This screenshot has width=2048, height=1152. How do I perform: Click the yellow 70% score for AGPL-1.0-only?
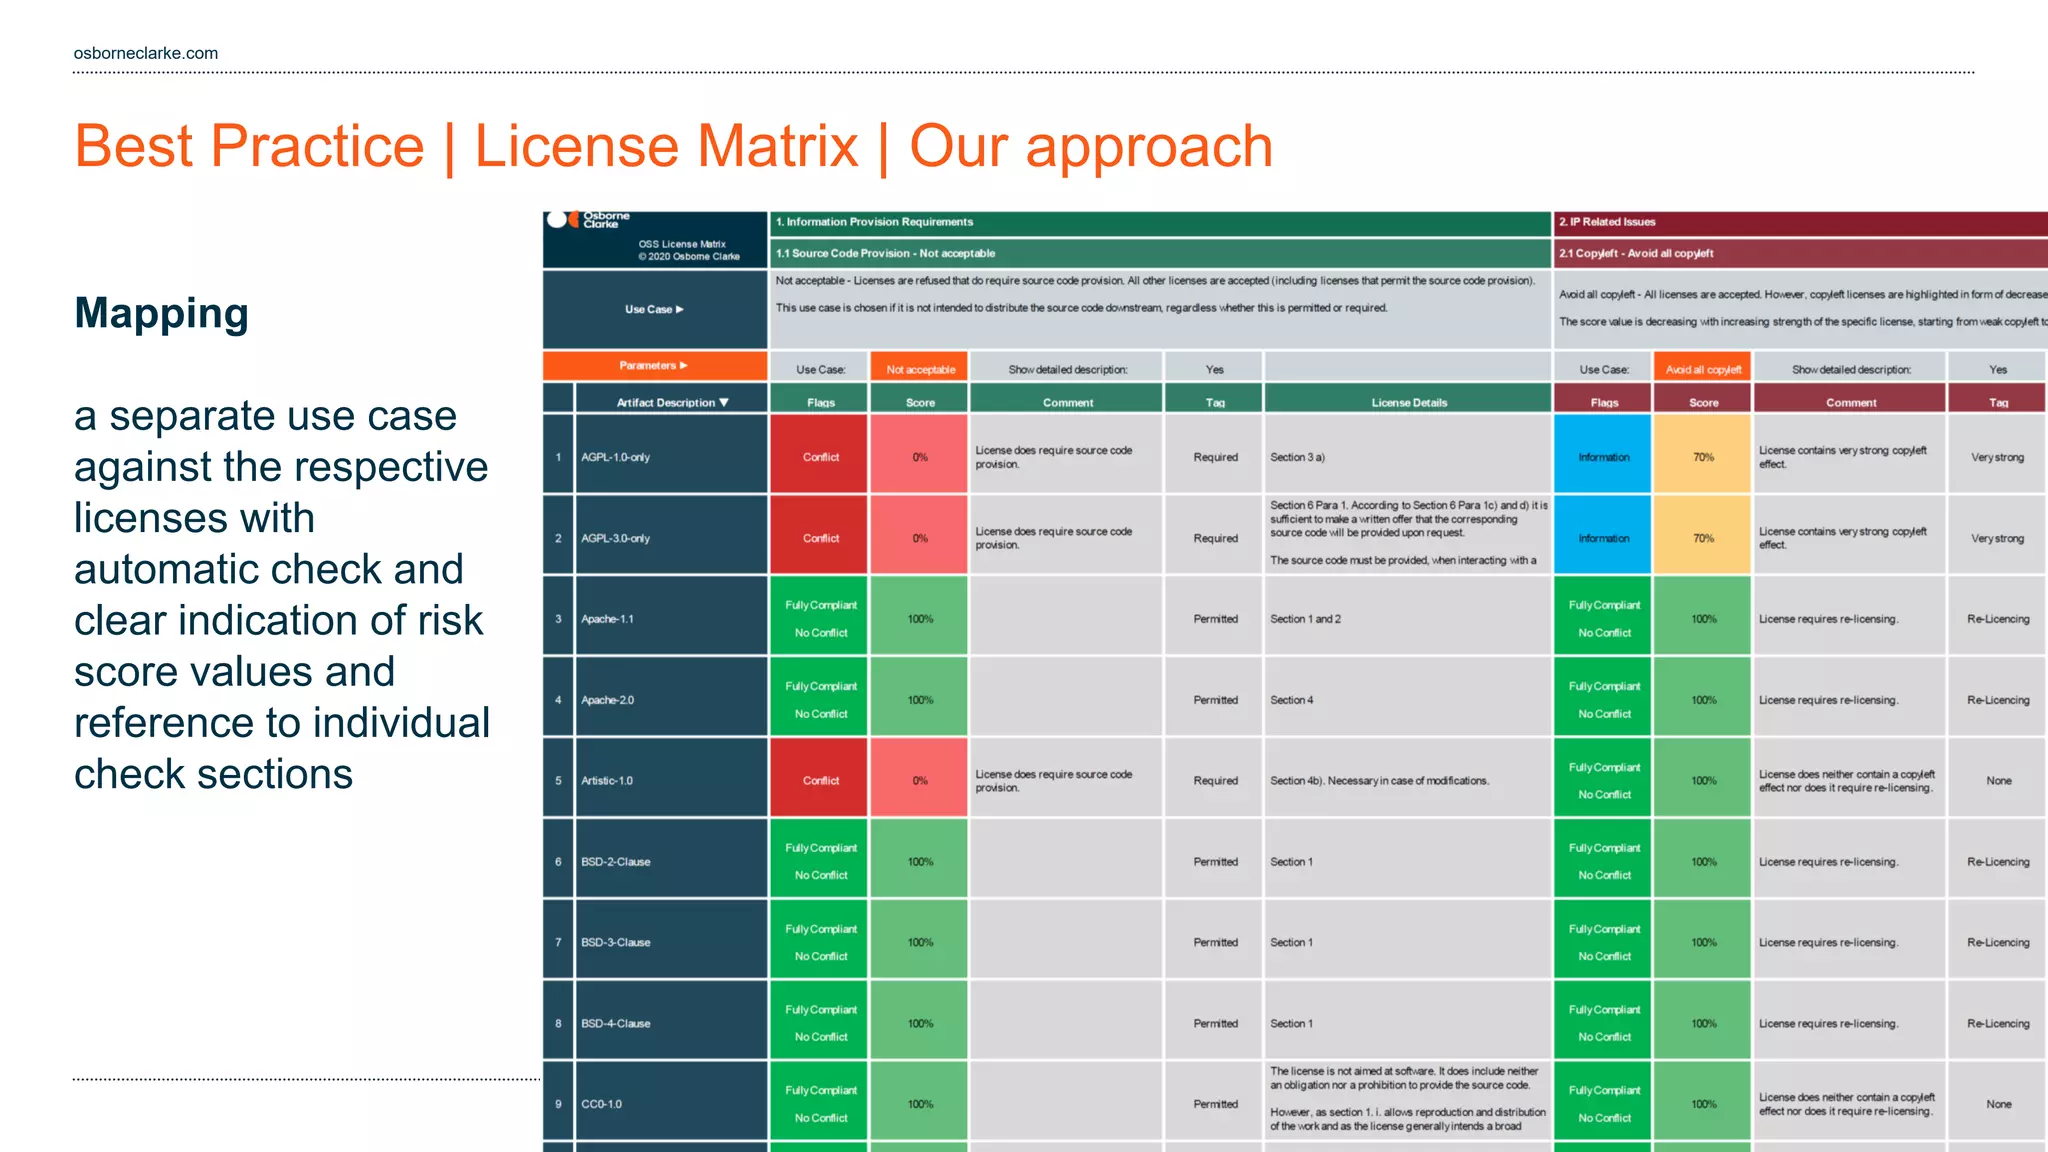pos(1702,457)
